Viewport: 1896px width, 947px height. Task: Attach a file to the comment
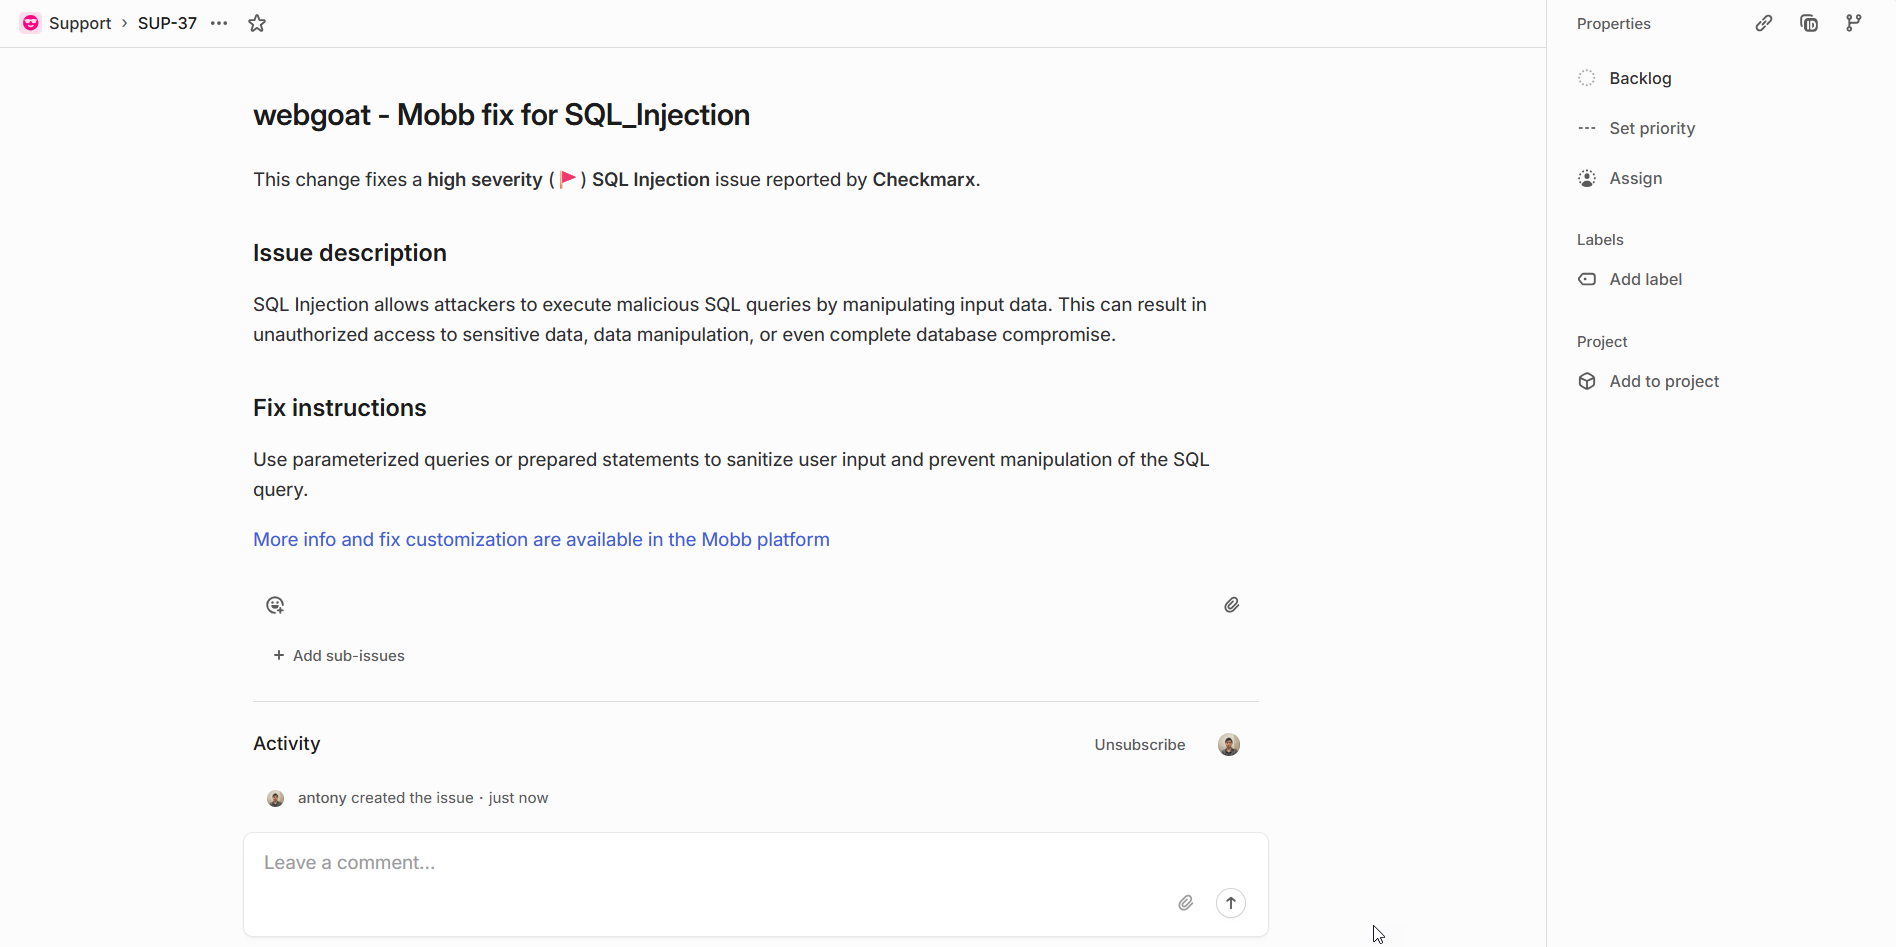point(1185,903)
